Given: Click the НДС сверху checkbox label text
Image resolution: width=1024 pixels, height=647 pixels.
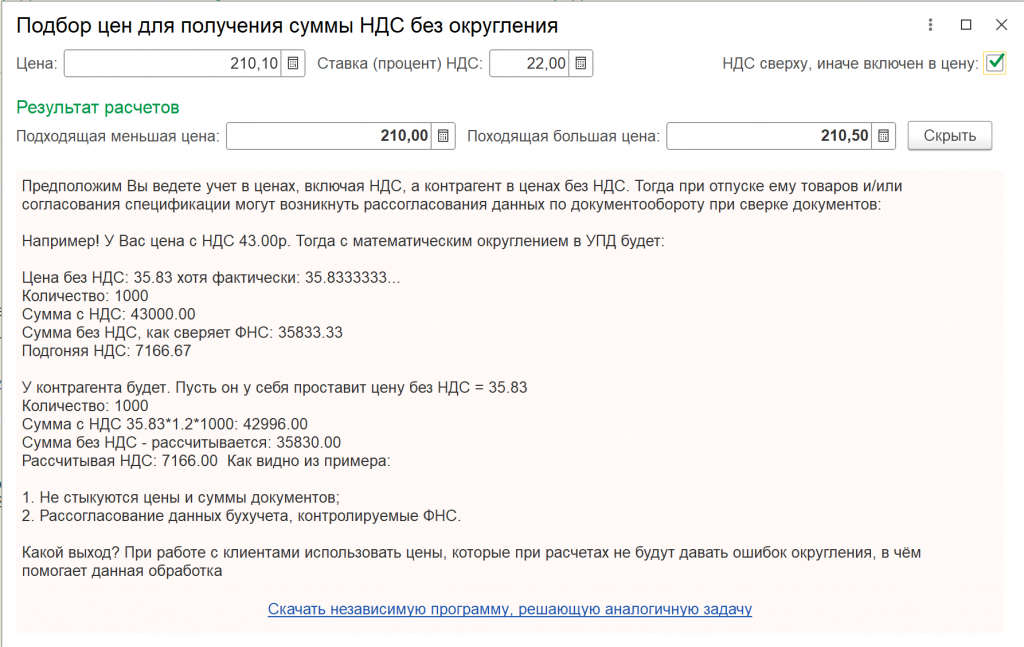Looking at the screenshot, I should click(849, 64).
